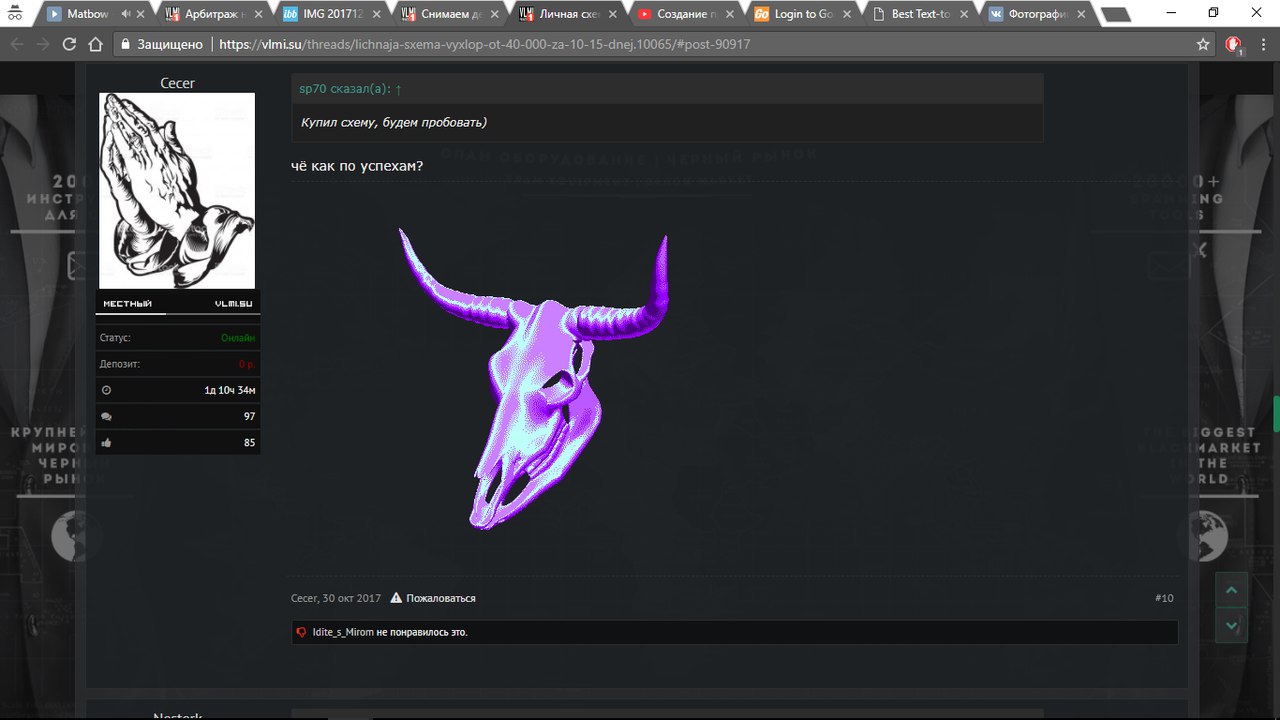Screen dimensions: 1280x720
Task: Click the praying hands avatar image
Action: [x=177, y=190]
